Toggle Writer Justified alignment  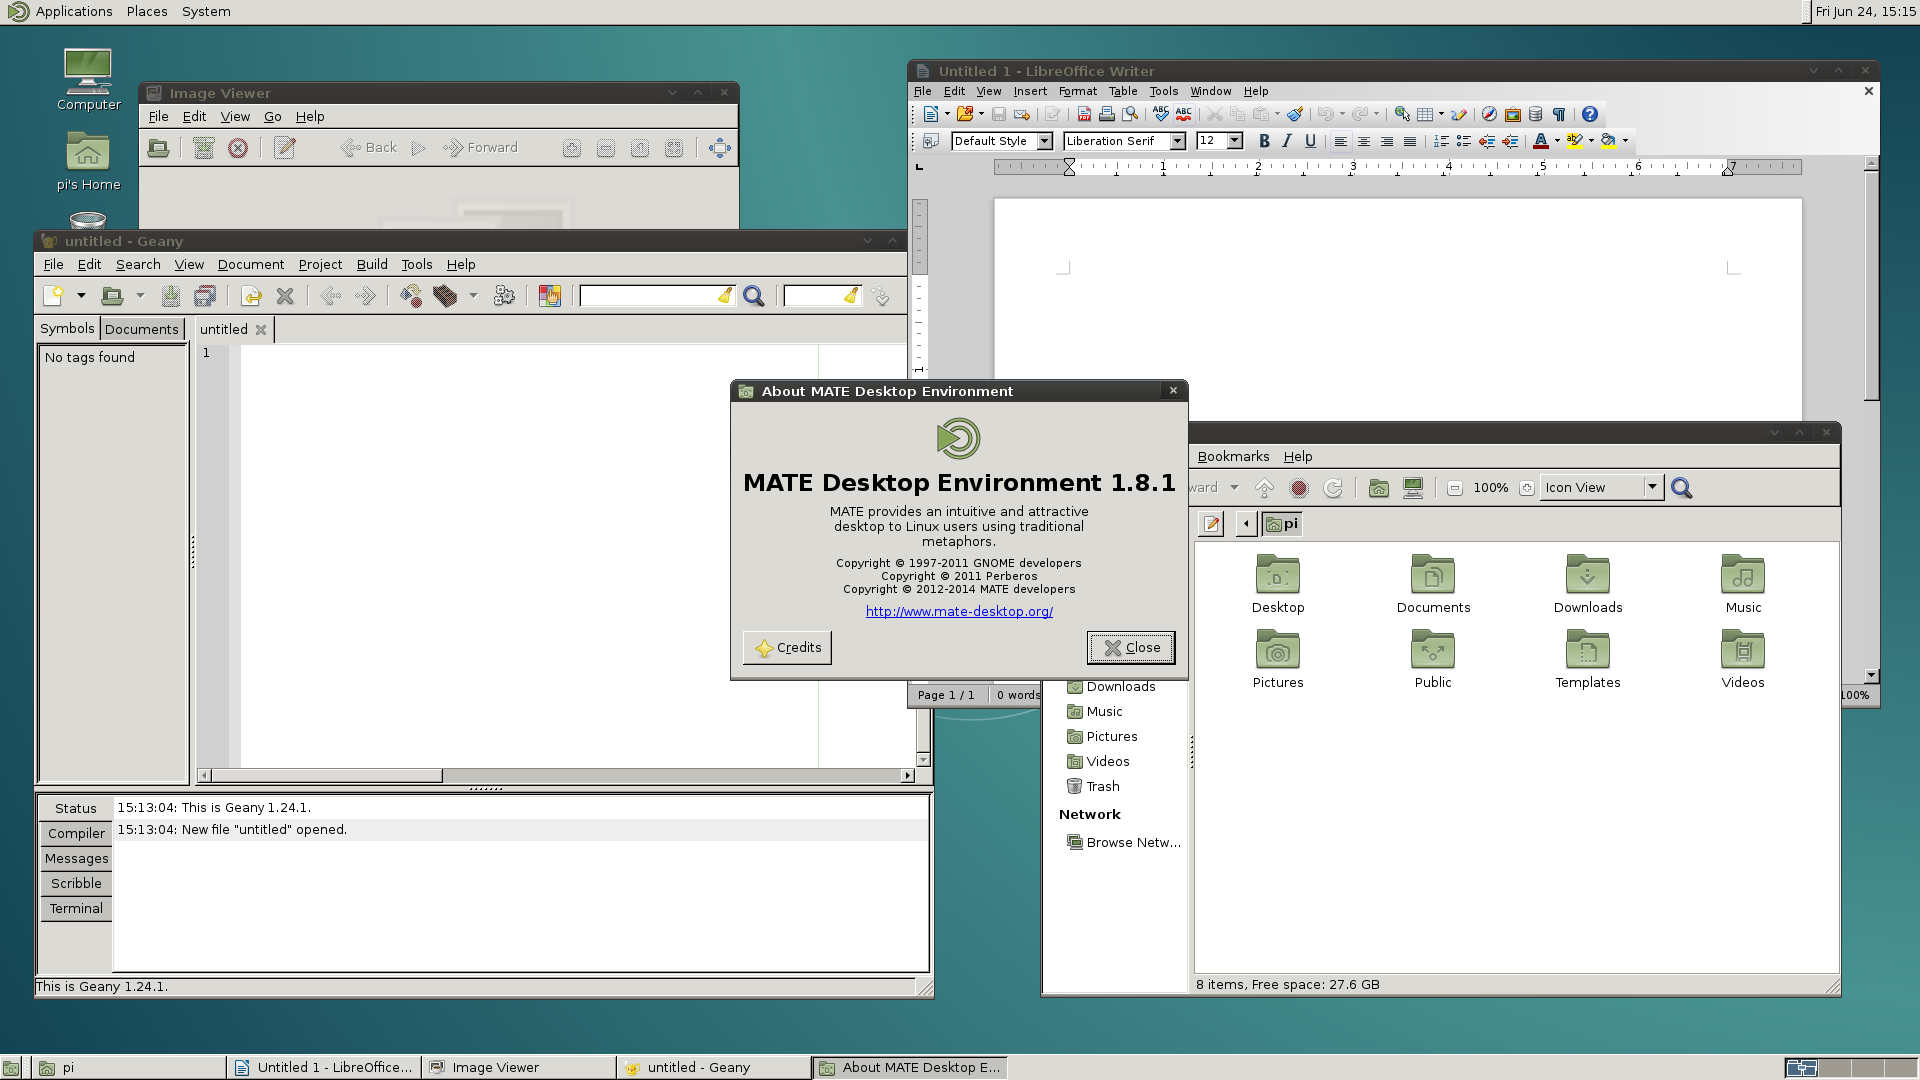pyautogui.click(x=1410, y=141)
